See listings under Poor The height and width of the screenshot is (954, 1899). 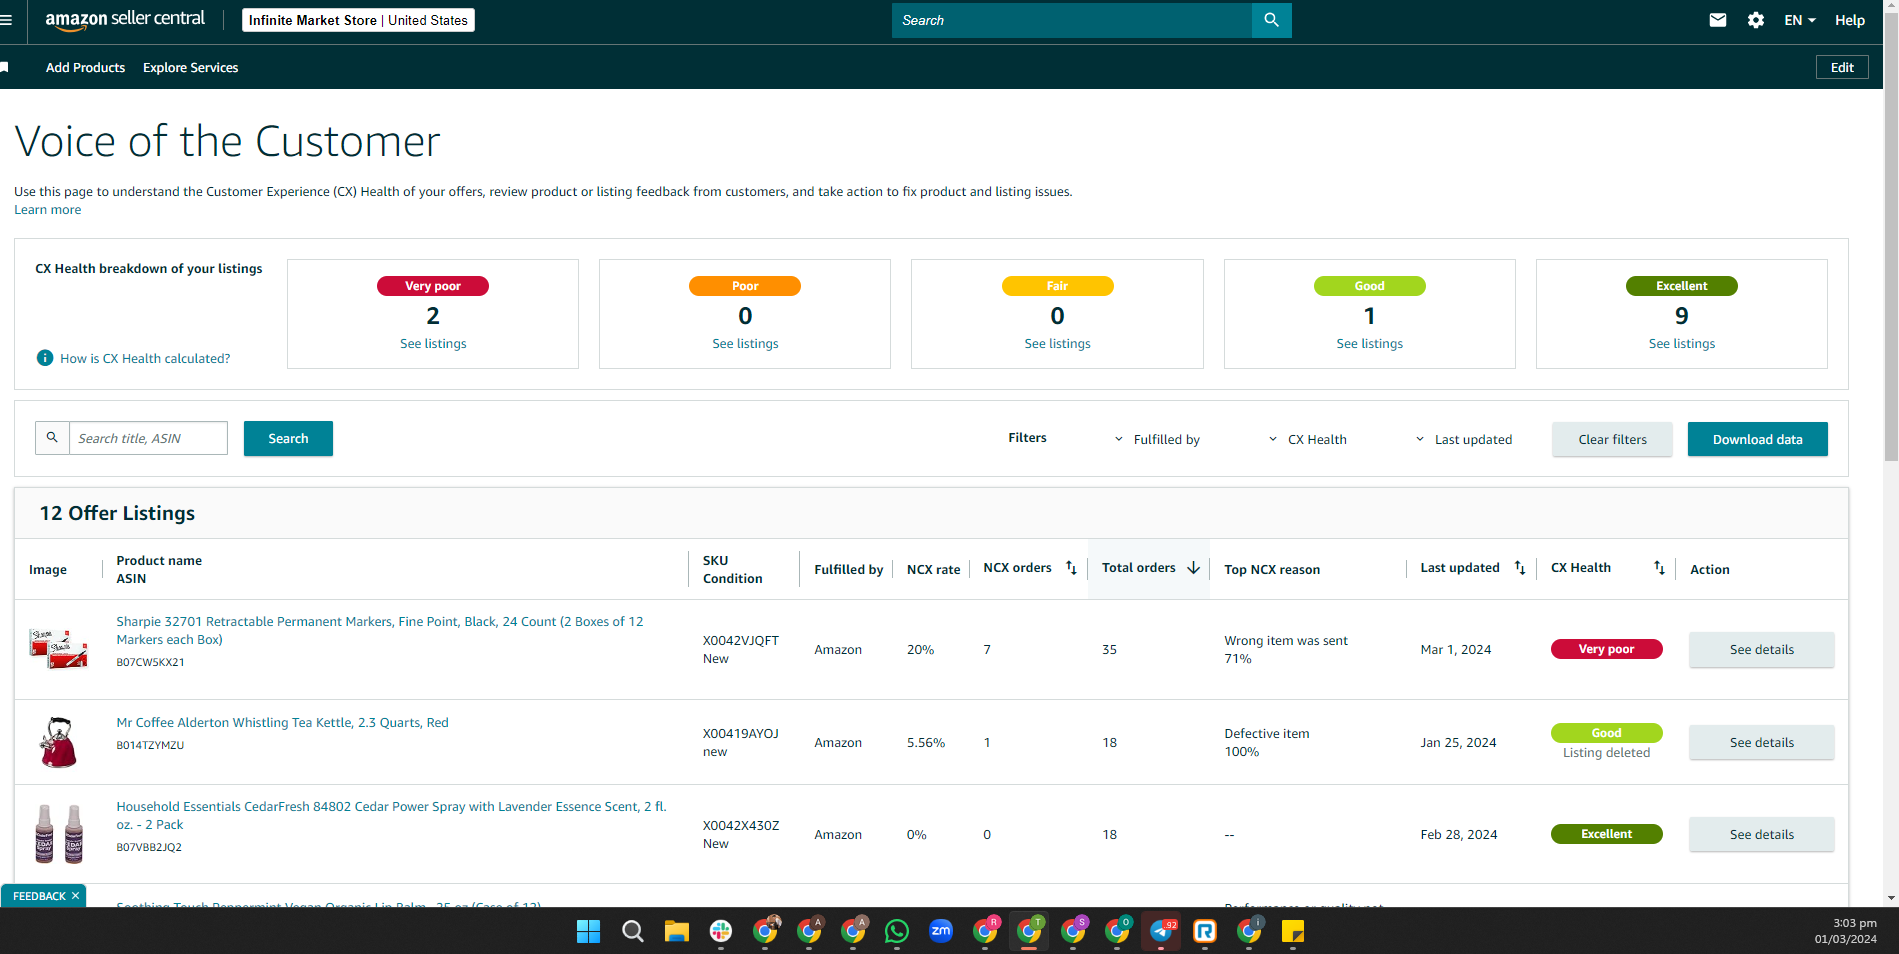coord(745,343)
